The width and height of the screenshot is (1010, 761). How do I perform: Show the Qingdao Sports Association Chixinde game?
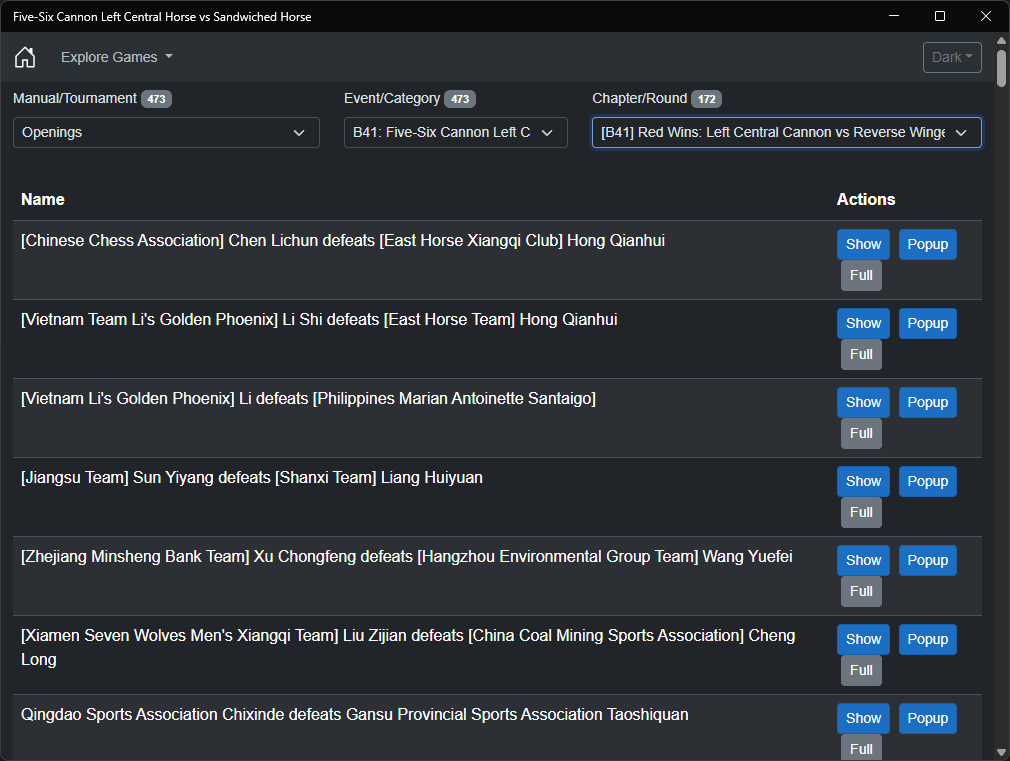click(x=863, y=718)
